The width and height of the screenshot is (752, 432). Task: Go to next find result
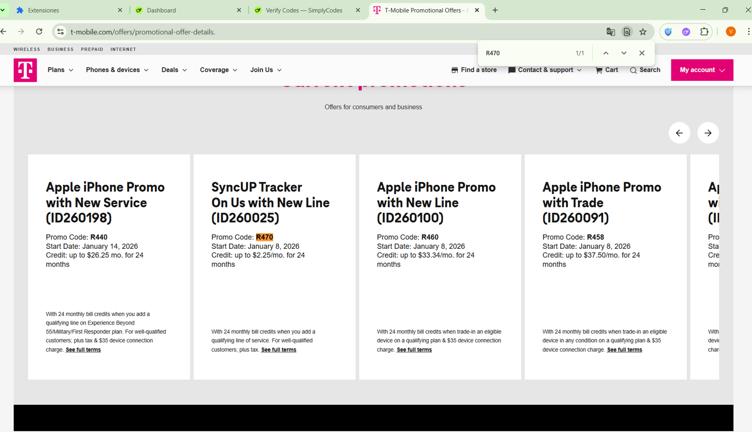click(x=624, y=53)
